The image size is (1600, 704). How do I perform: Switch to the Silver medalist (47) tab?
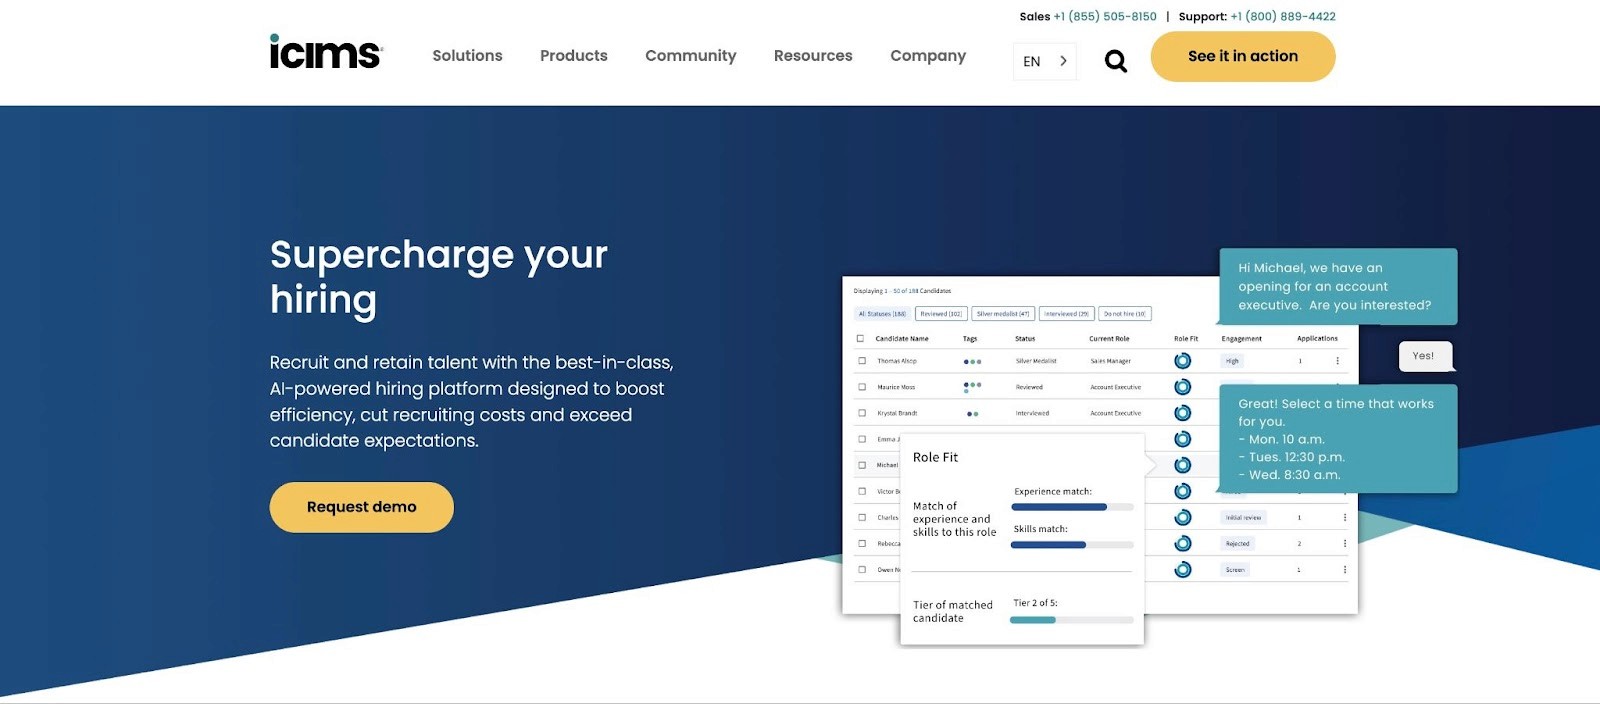pos(1003,314)
